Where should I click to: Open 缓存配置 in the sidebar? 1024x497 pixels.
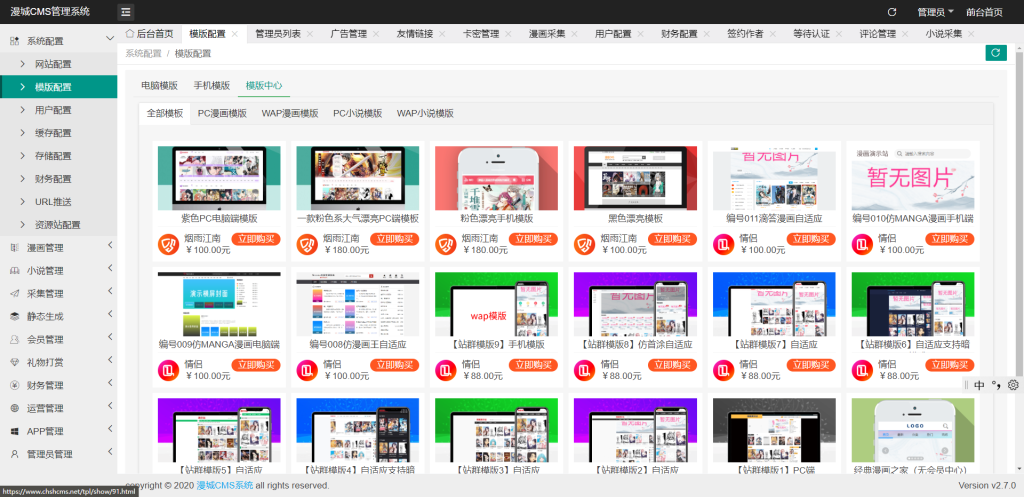pos(53,133)
